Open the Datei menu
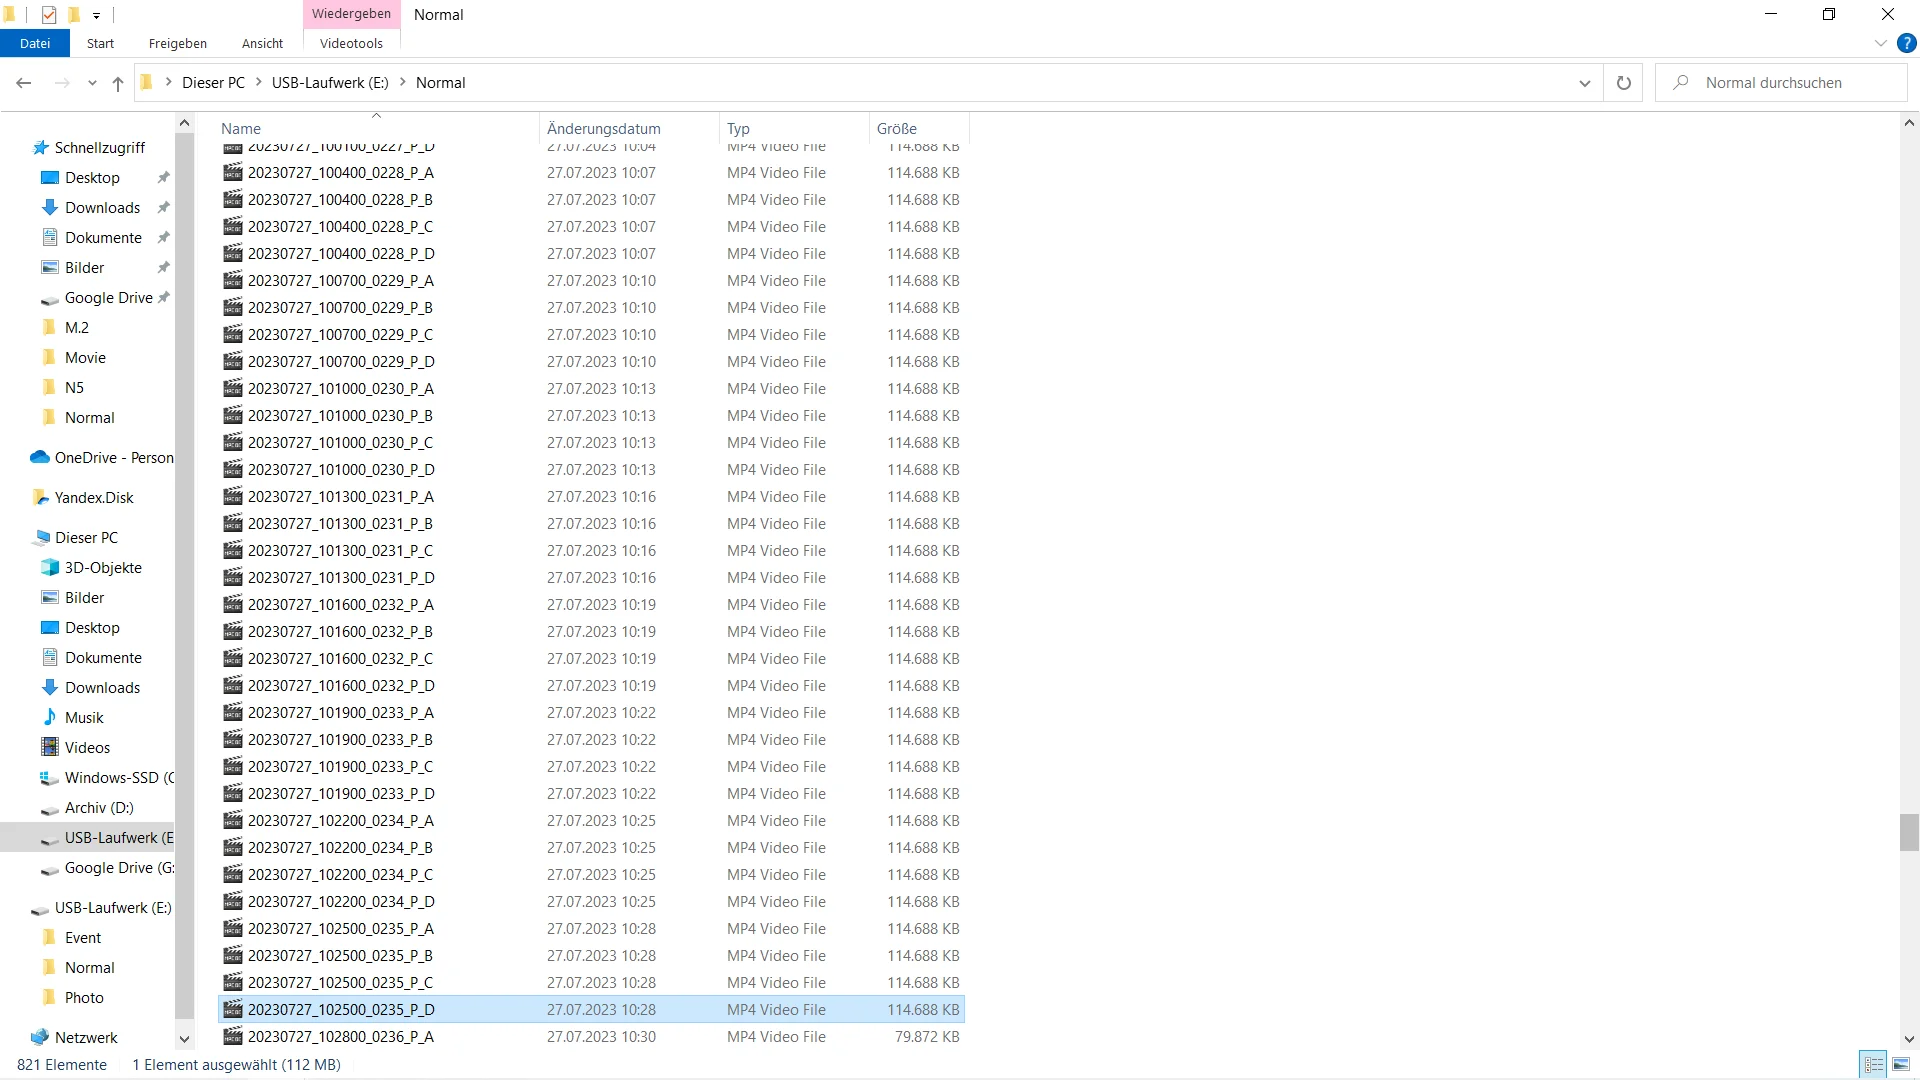 click(x=35, y=43)
